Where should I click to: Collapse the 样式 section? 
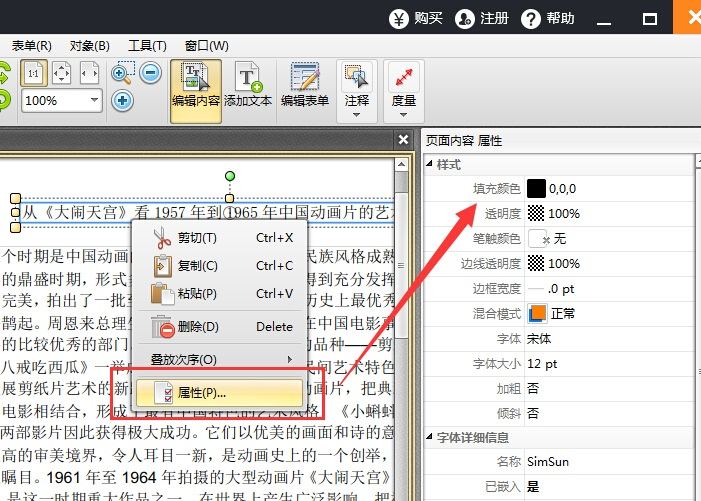429,164
